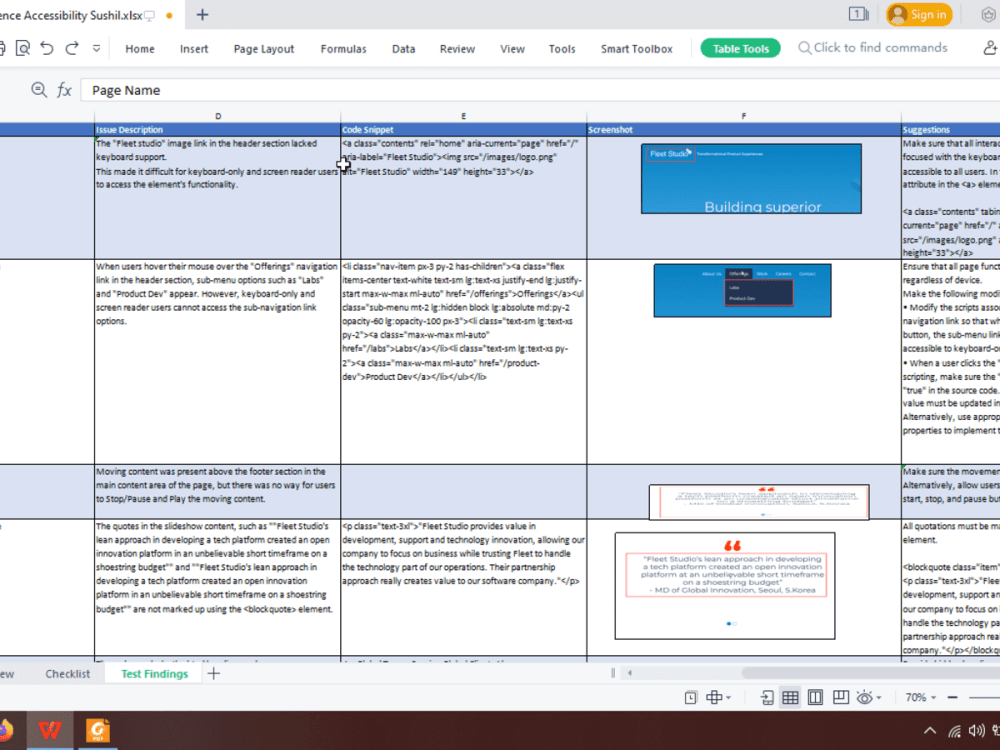Open WPS Office from the taskbar
This screenshot has height=750, width=1000.
coord(50,730)
